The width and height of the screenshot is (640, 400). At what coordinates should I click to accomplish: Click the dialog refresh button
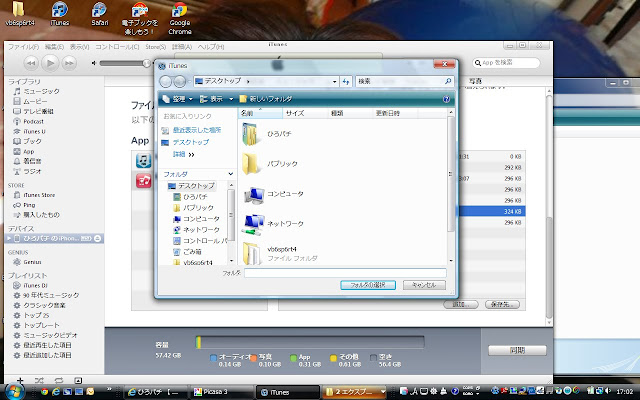(346, 82)
